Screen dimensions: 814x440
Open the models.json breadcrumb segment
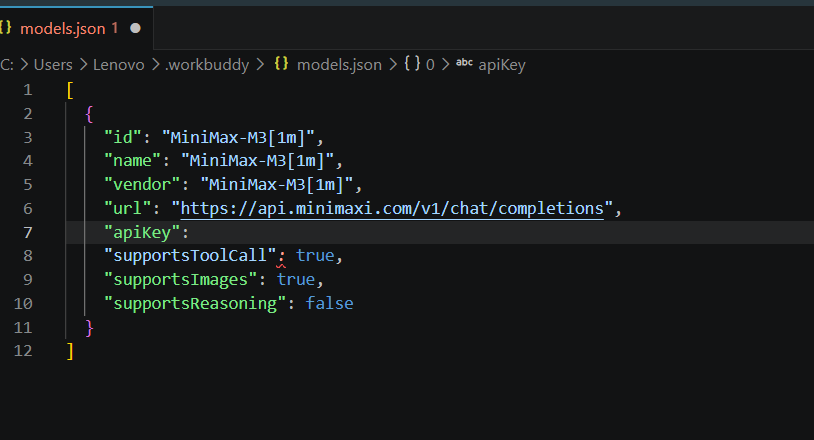point(339,65)
